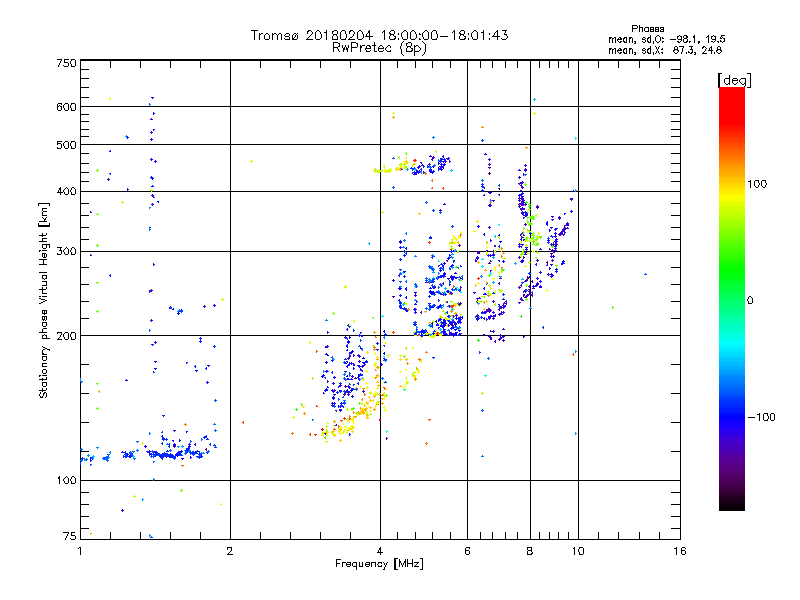Click the y-axis tick label '500'
The height and width of the screenshot is (600, 800).
point(66,145)
